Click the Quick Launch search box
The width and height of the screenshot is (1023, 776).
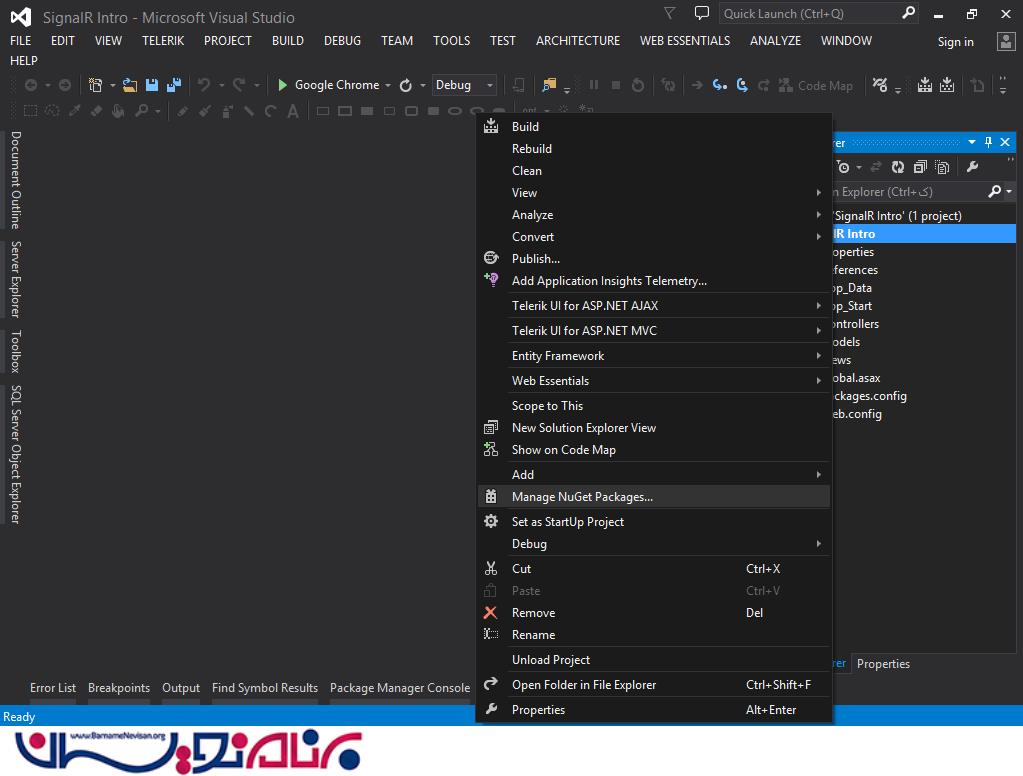(808, 13)
